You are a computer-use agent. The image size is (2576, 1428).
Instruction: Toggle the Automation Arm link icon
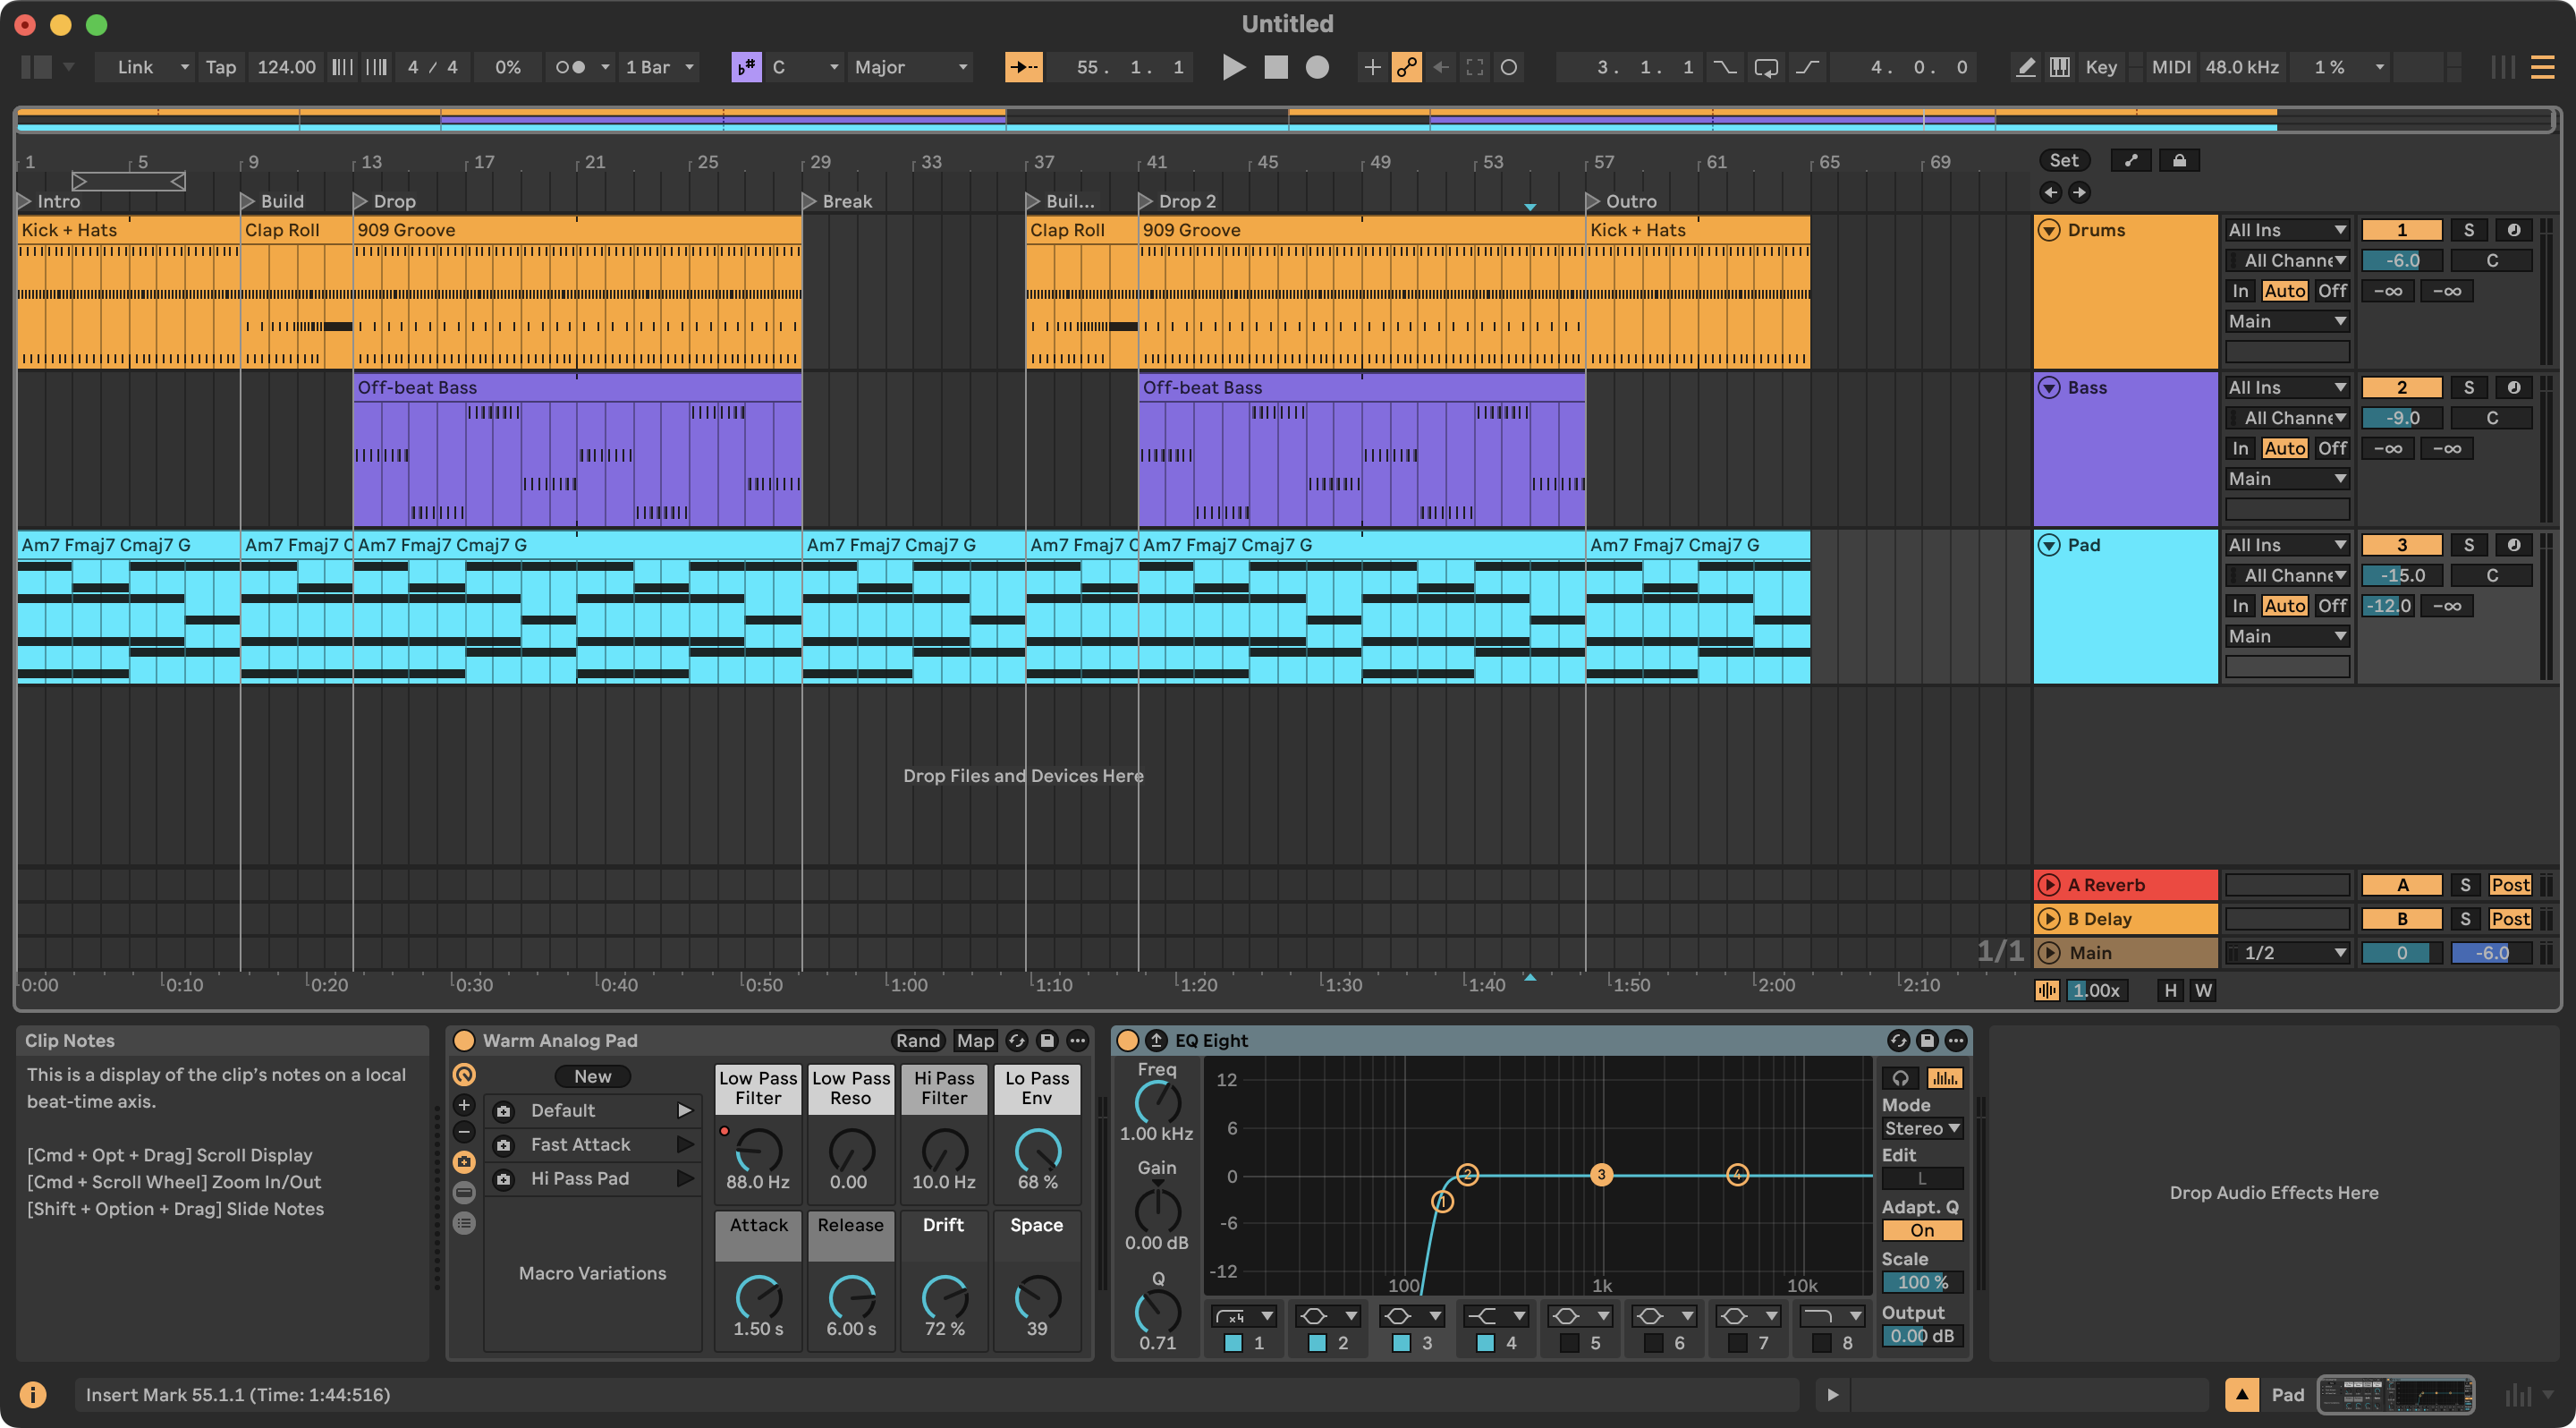1406,67
